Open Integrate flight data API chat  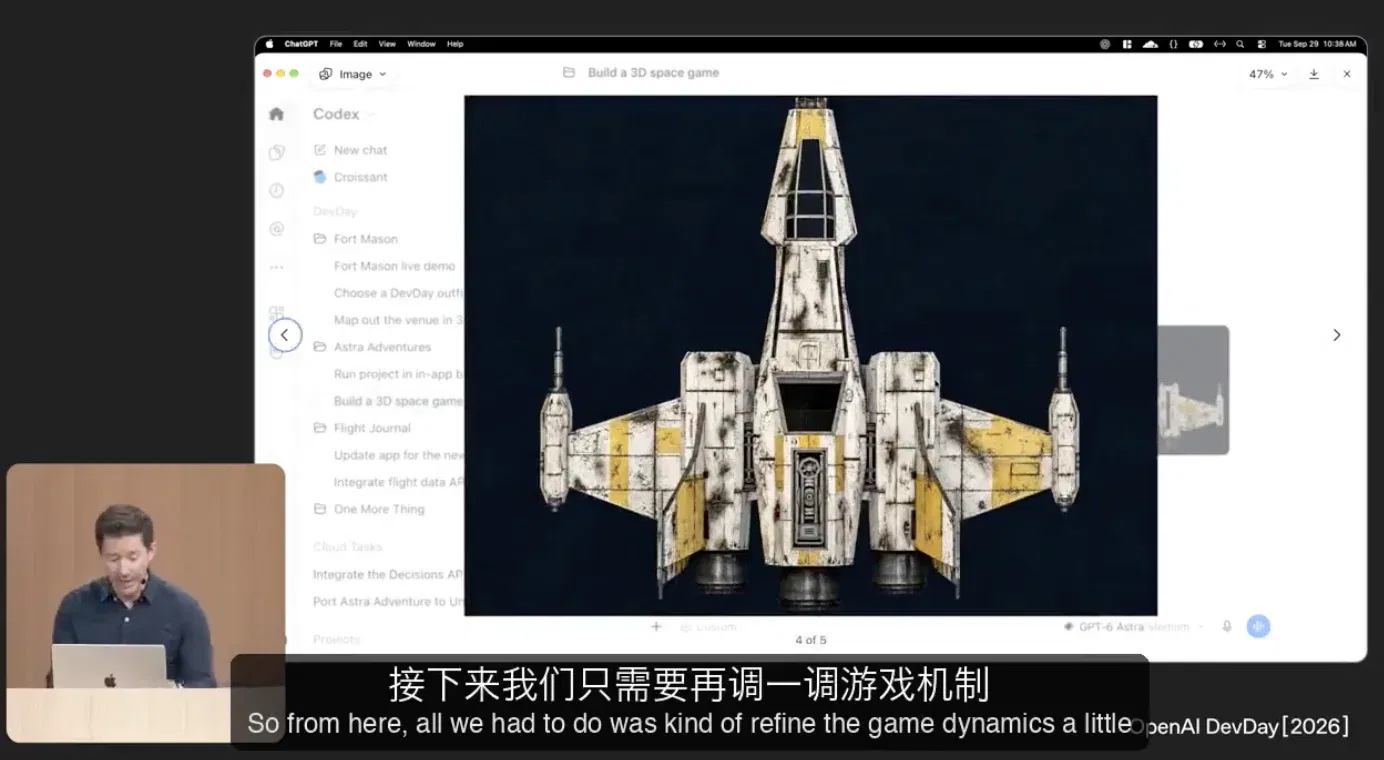tap(398, 482)
